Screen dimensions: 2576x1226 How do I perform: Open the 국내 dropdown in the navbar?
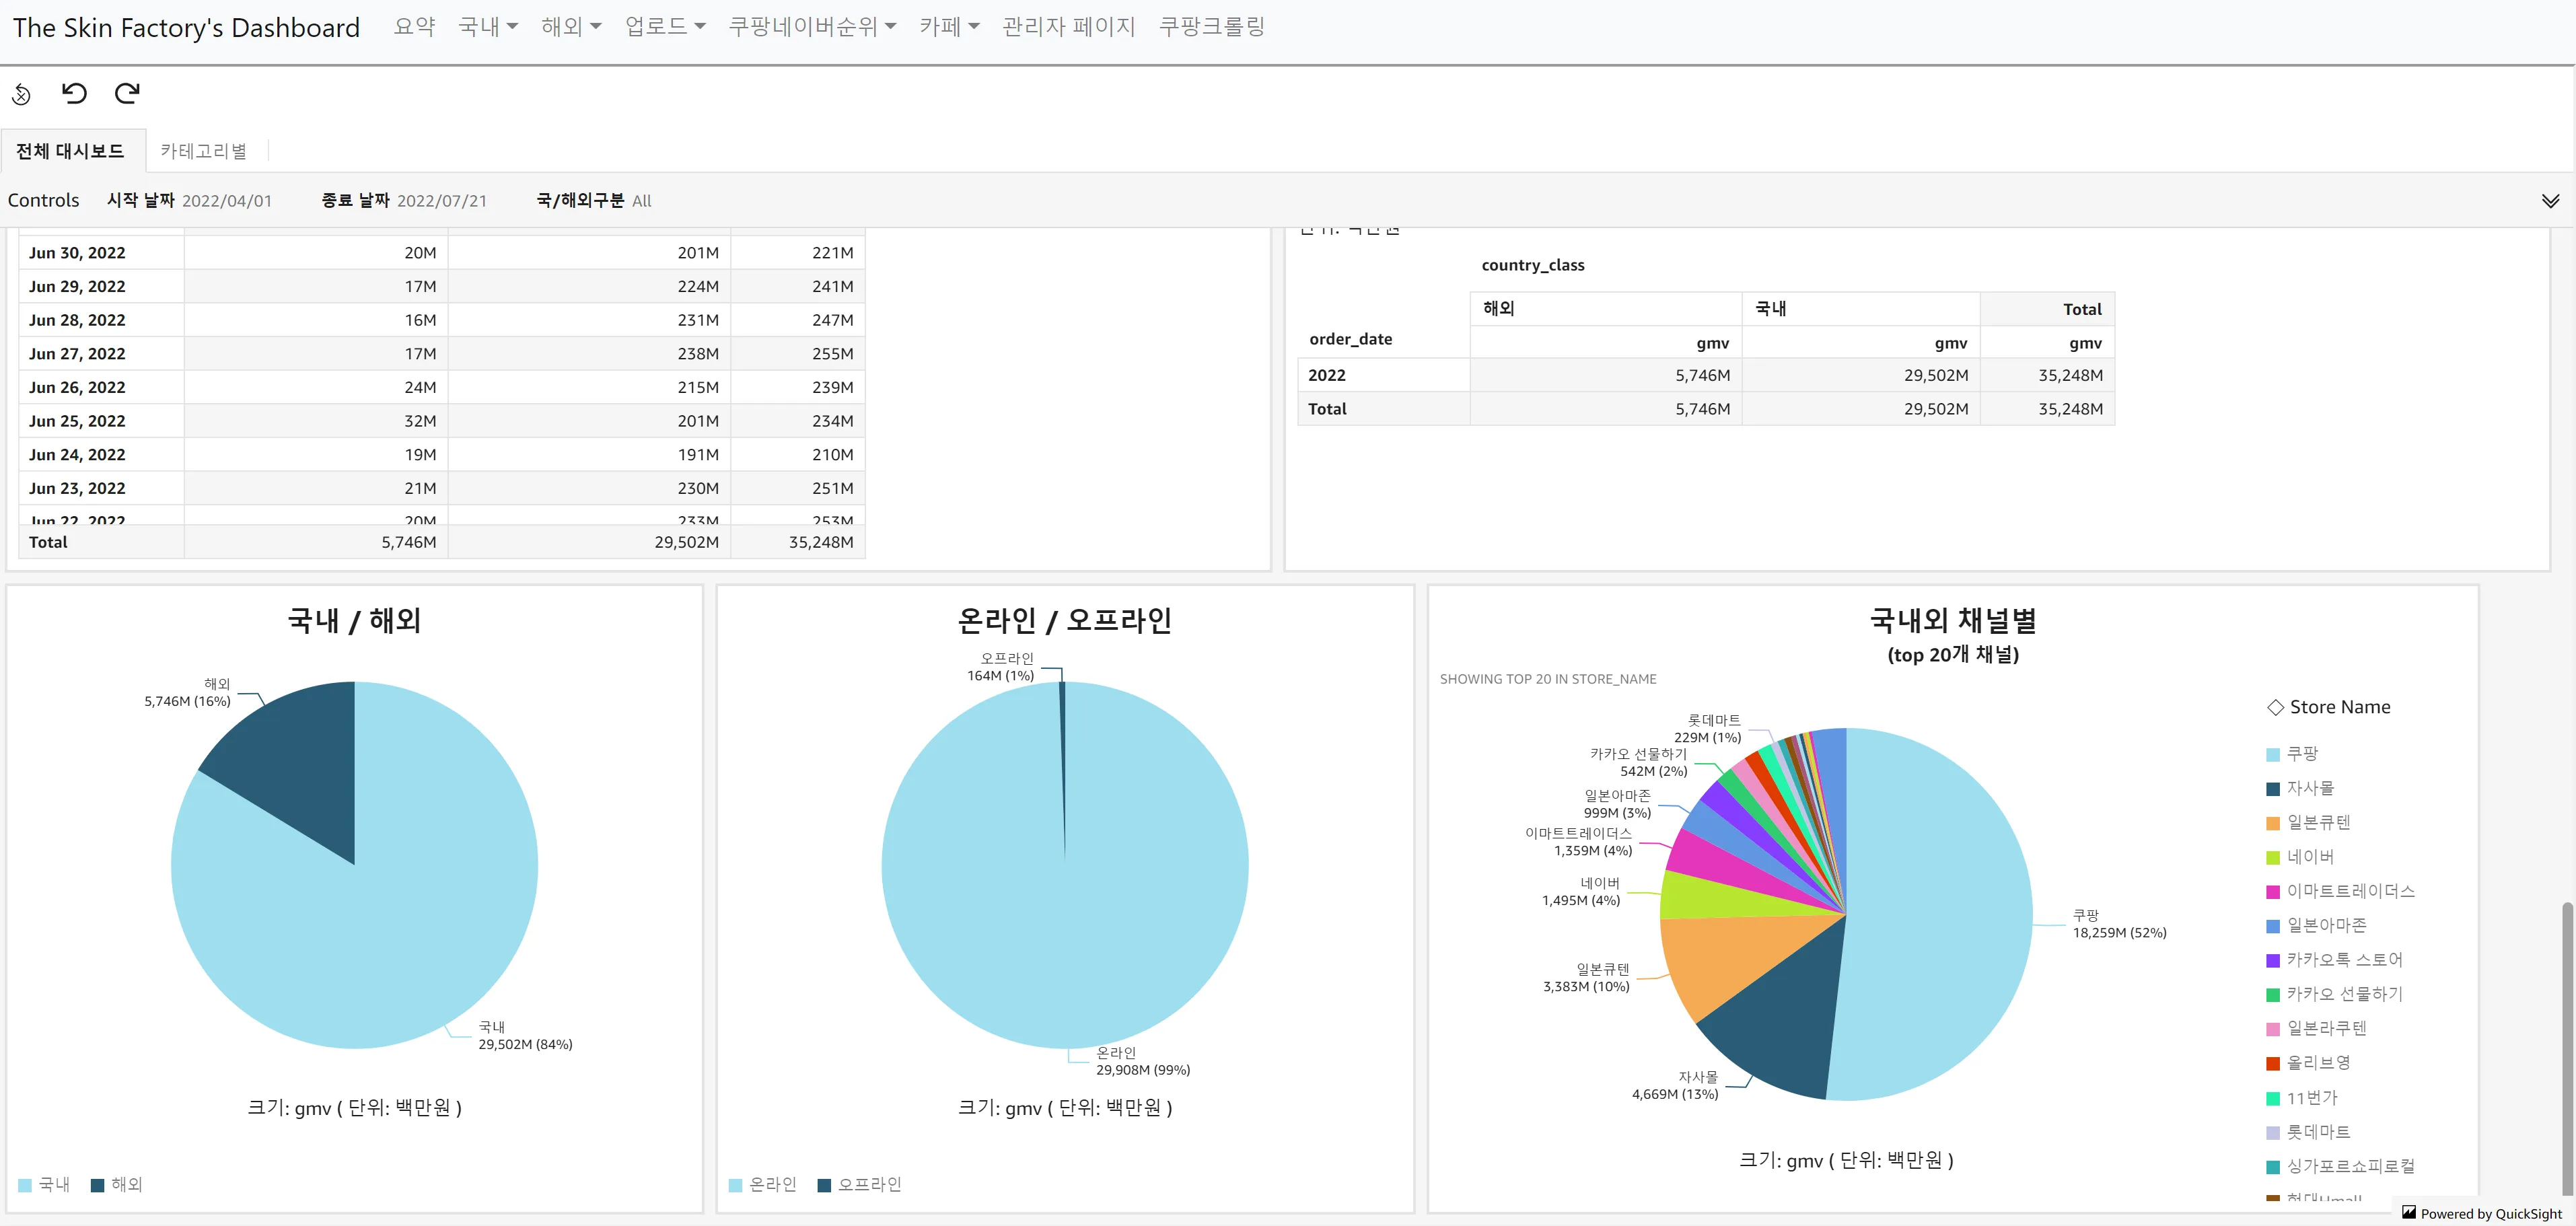[x=488, y=27]
